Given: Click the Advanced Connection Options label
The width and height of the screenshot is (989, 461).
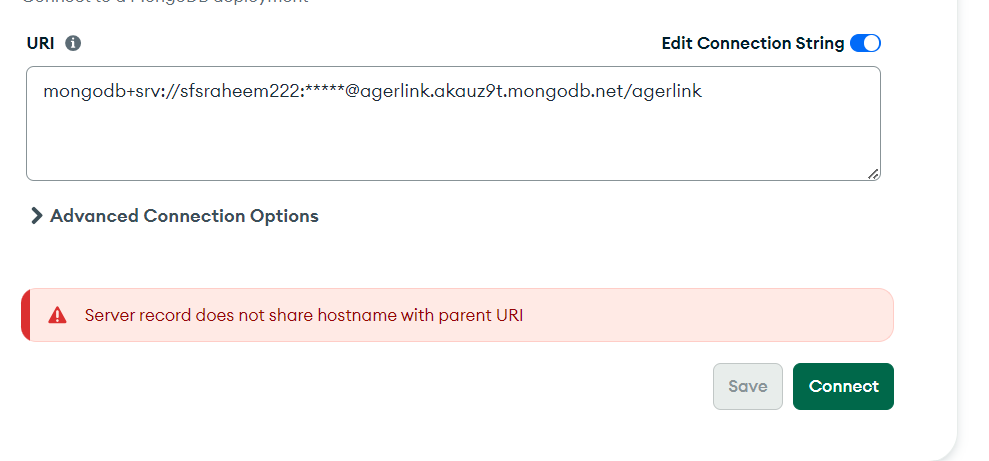Looking at the screenshot, I should pos(184,216).
